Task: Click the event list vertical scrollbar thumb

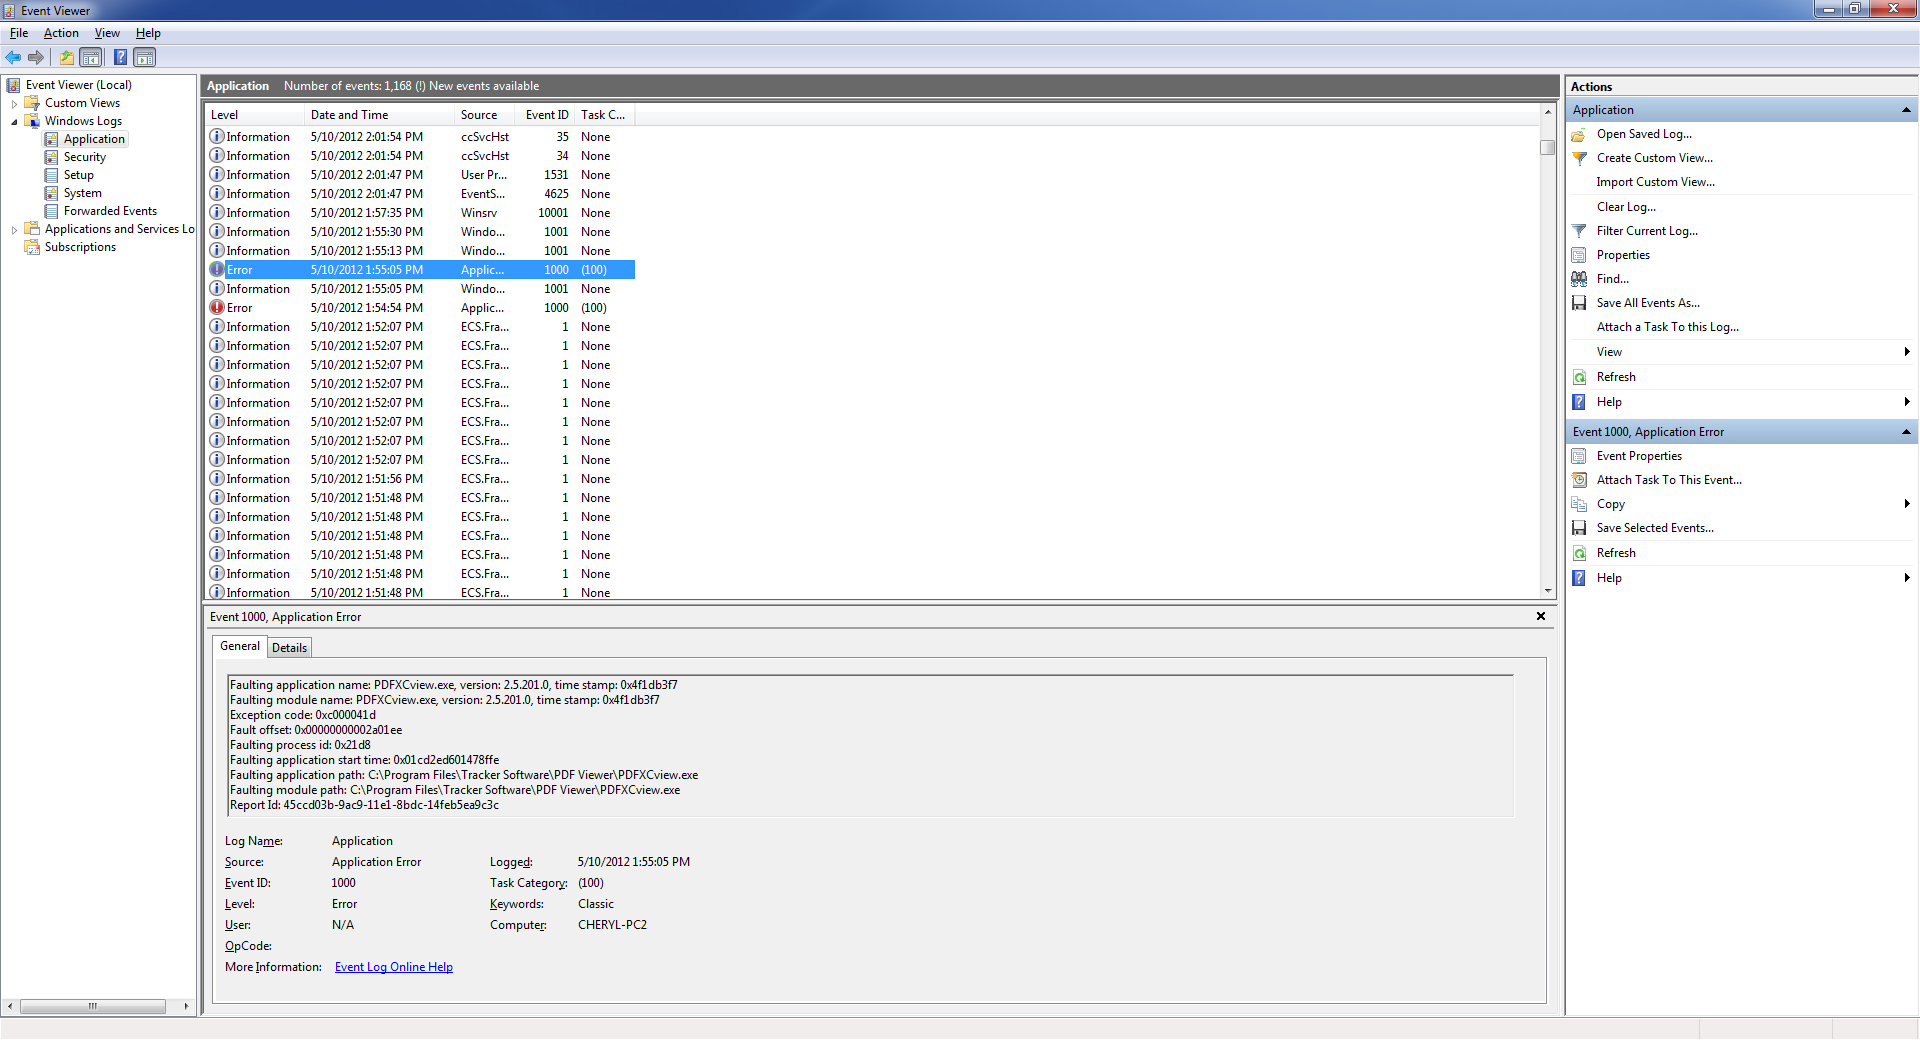Action: click(x=1548, y=147)
